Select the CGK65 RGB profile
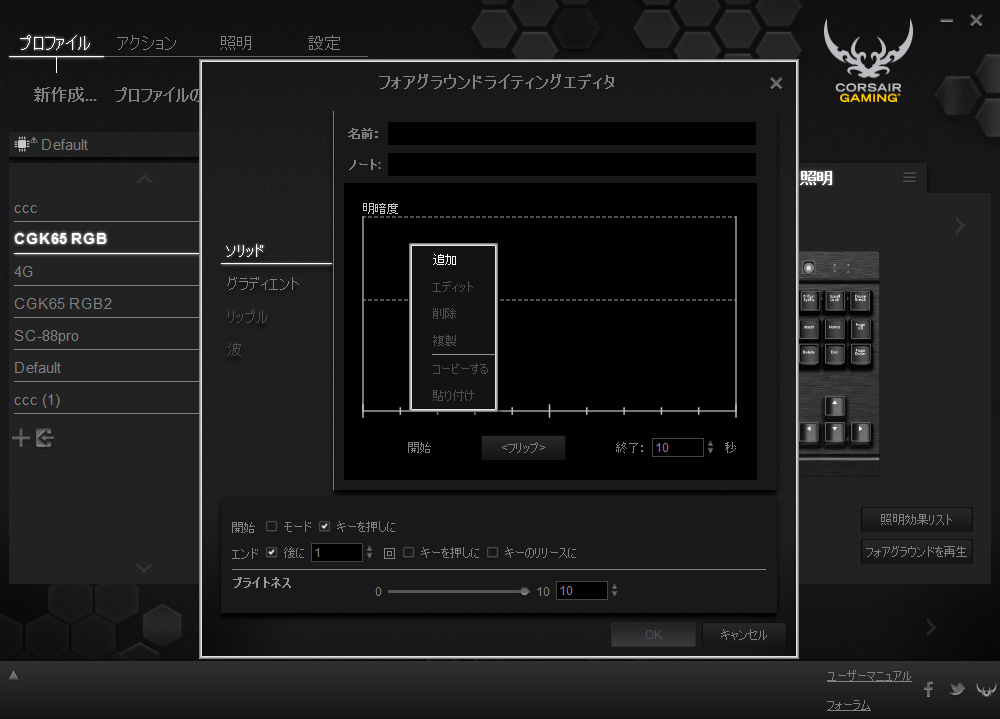 click(106, 239)
